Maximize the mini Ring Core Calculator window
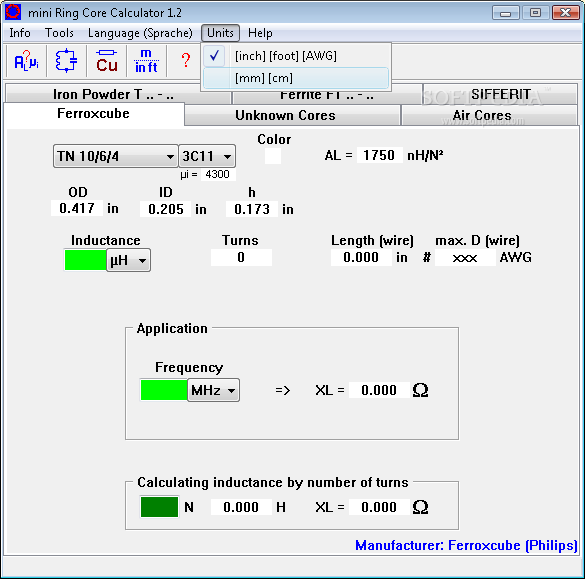The height and width of the screenshot is (579, 585). [535, 13]
